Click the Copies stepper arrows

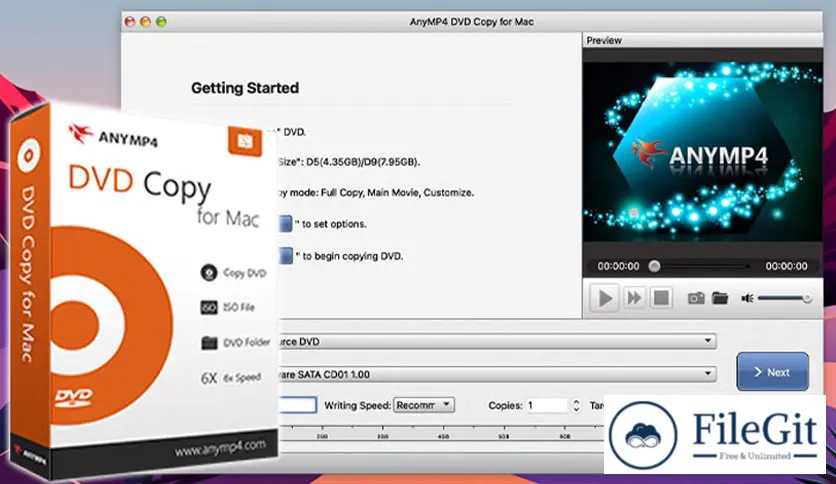click(576, 406)
